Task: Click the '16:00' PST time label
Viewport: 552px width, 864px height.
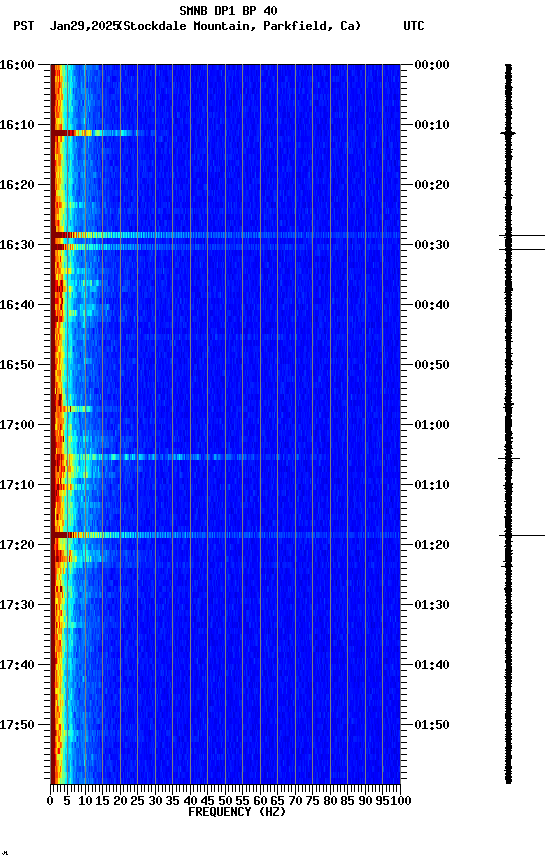Action: [17, 65]
